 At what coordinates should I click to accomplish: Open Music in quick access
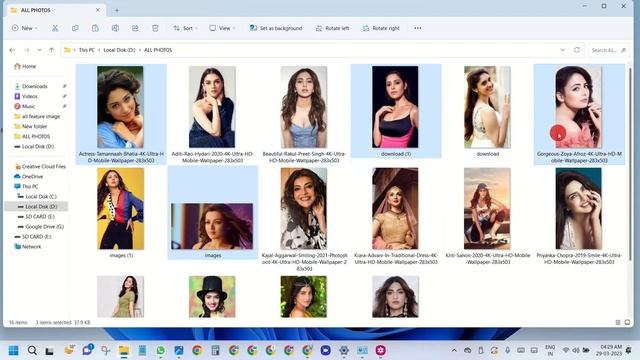(28, 106)
